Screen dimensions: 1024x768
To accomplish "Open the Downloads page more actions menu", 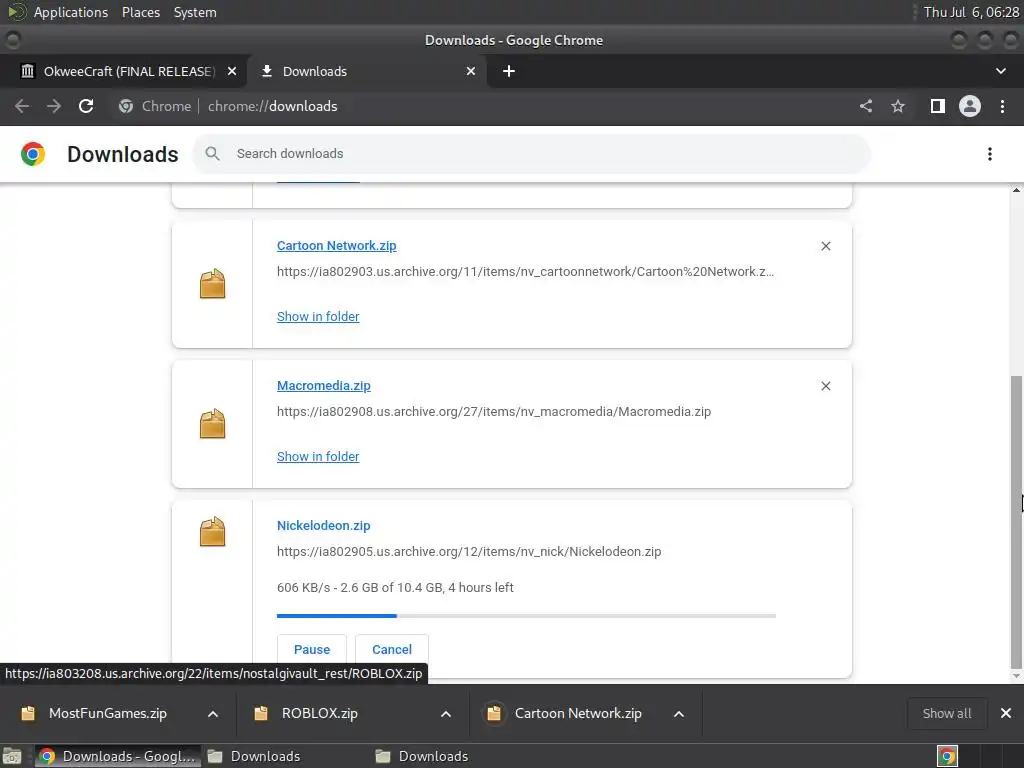I will click(x=990, y=154).
